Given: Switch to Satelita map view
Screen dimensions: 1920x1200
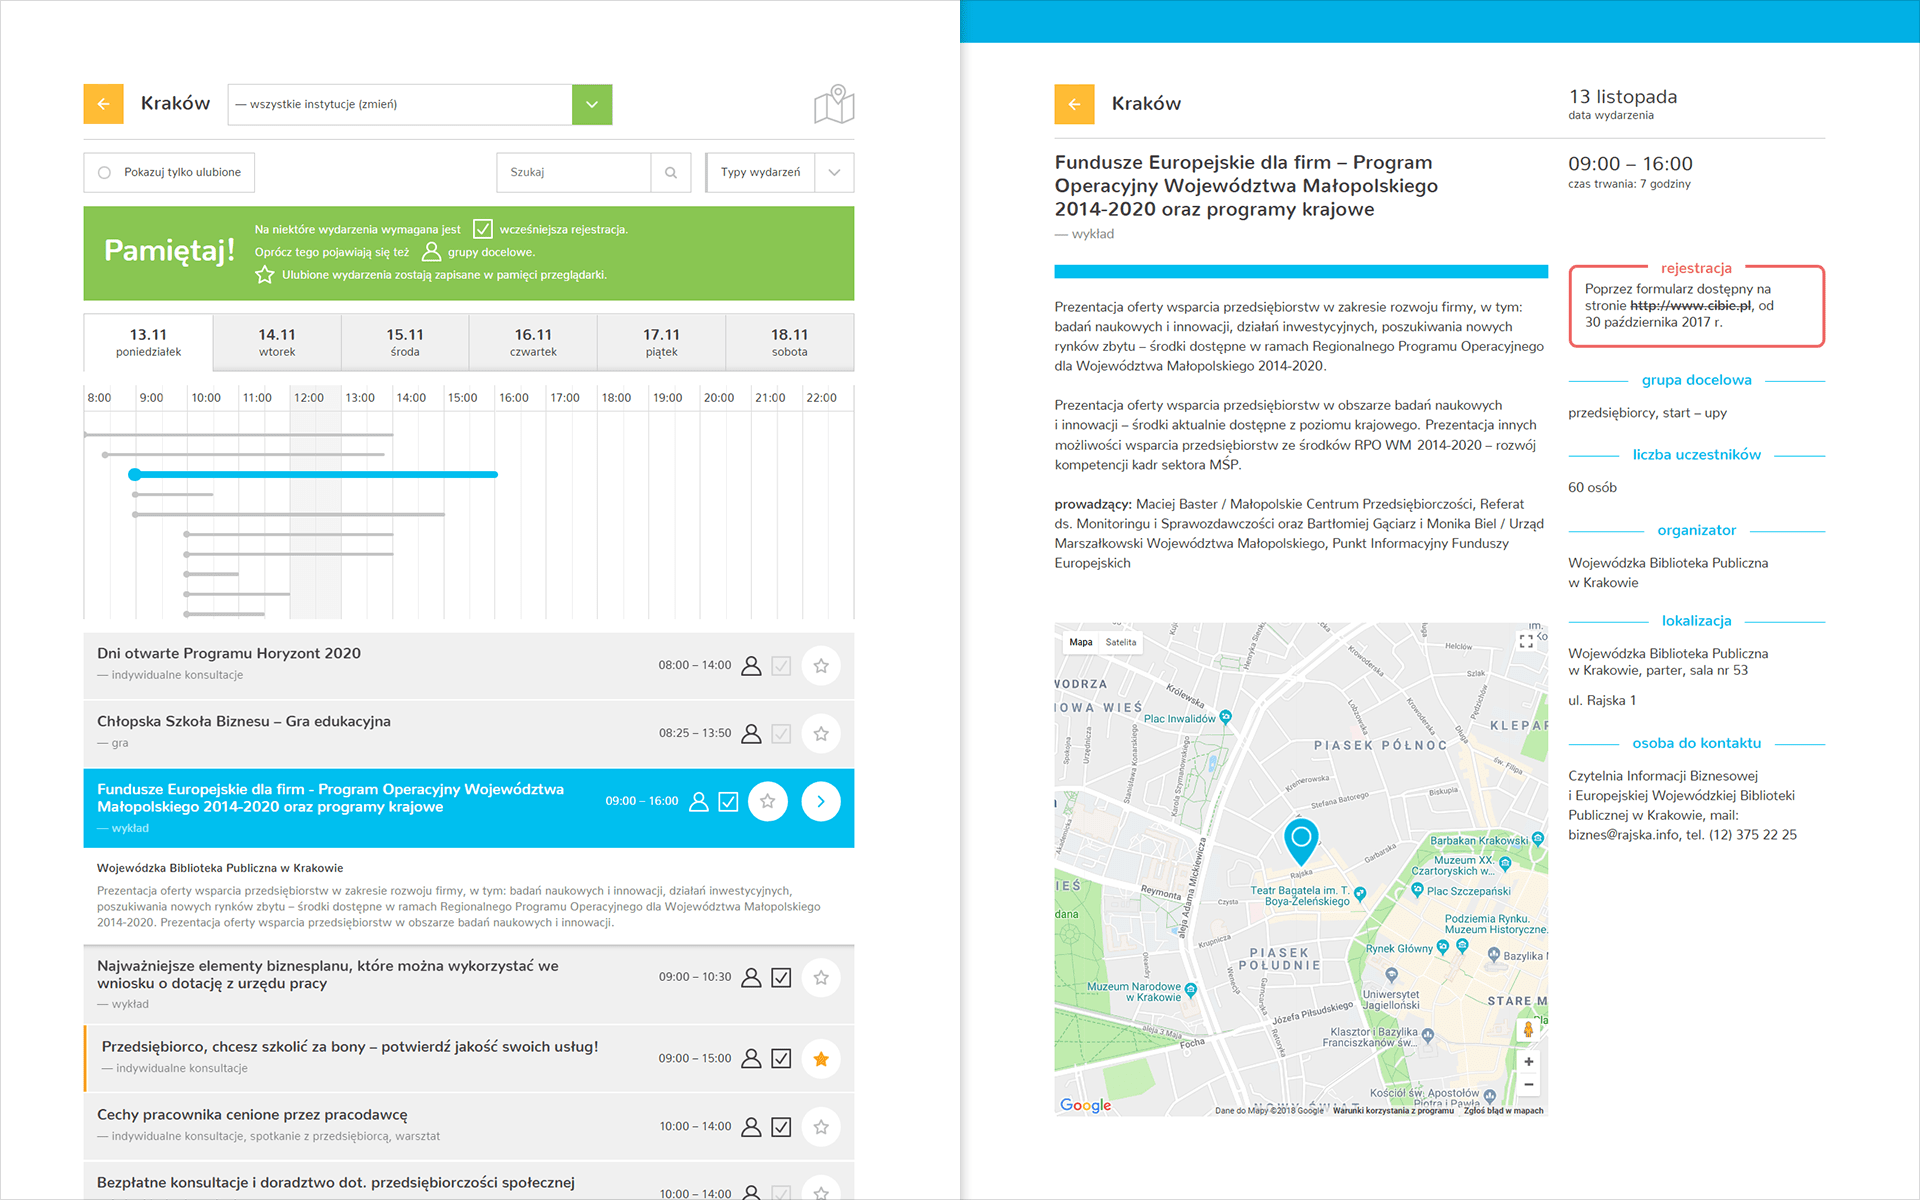Looking at the screenshot, I should 1121,643.
